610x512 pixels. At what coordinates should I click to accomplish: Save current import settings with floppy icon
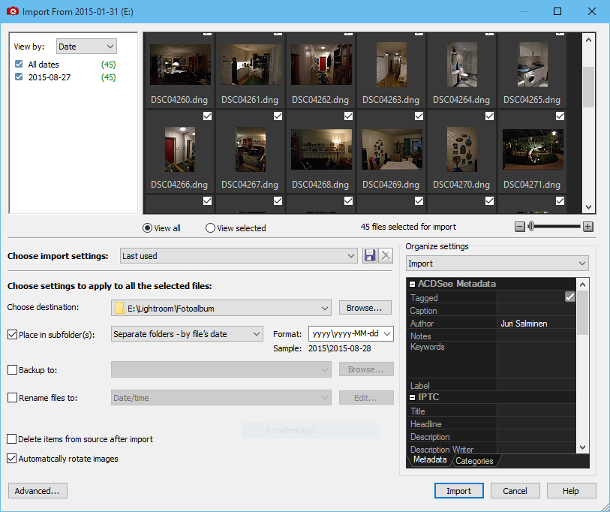(x=370, y=256)
